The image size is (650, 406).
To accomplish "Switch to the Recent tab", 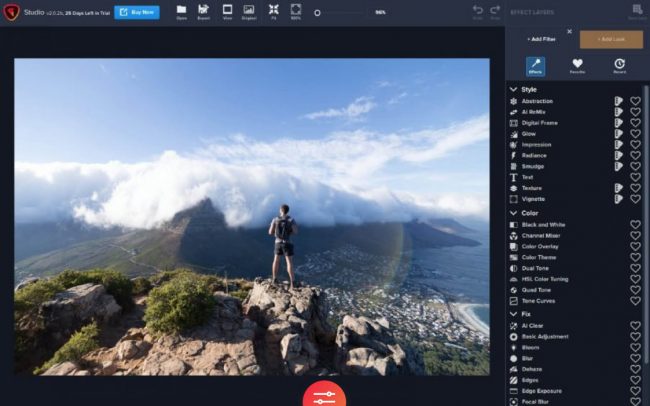I will coord(620,66).
